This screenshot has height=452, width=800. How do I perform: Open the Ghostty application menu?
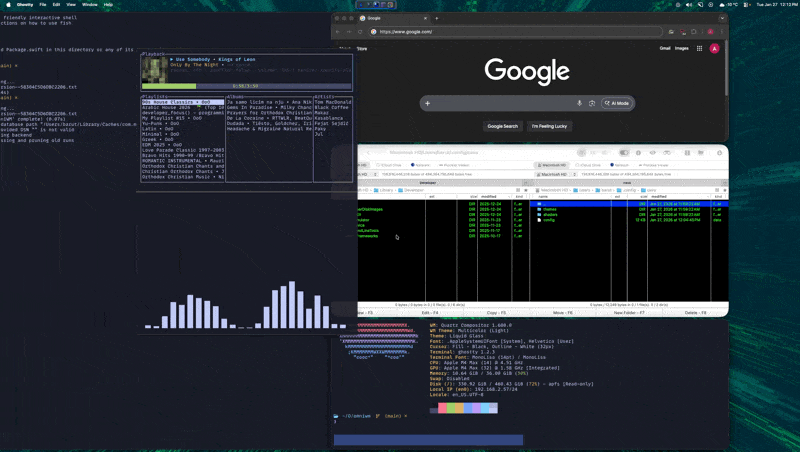click(24, 5)
